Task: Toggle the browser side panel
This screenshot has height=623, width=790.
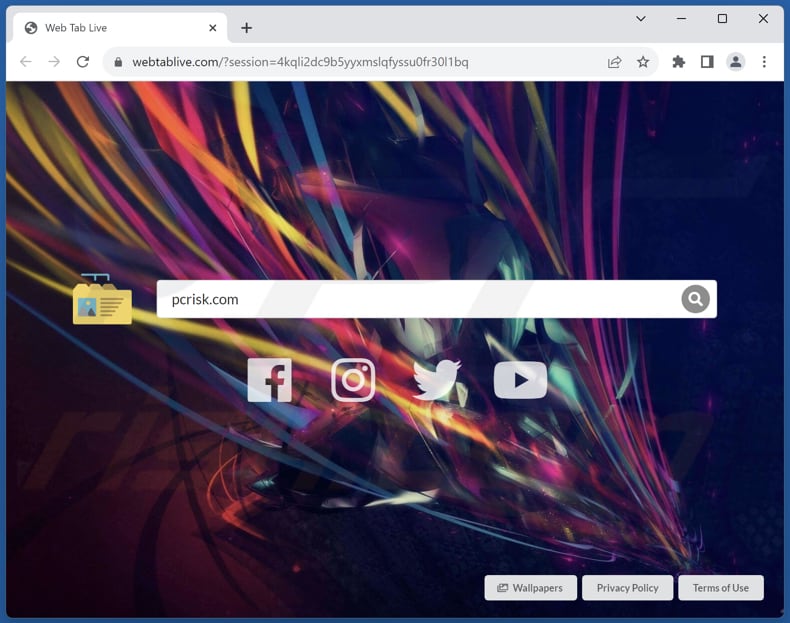Action: coord(707,62)
